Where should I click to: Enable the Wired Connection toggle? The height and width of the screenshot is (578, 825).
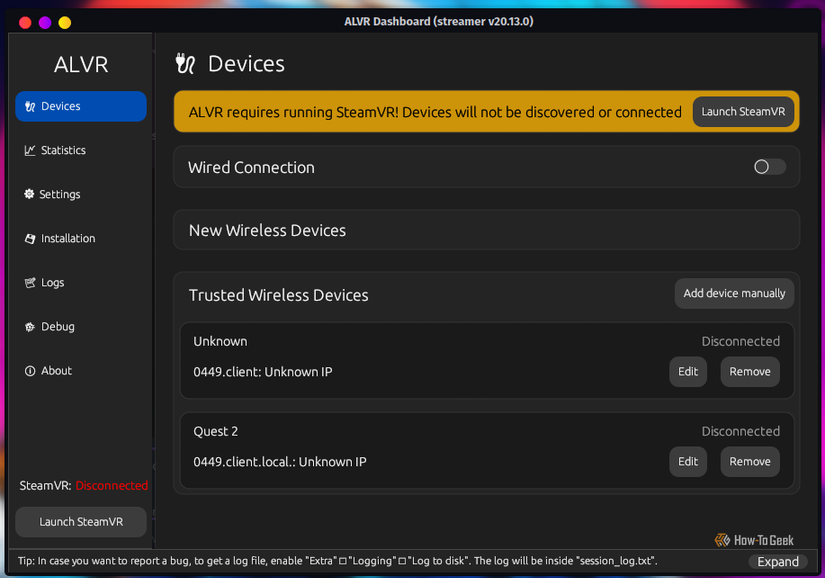[768, 167]
